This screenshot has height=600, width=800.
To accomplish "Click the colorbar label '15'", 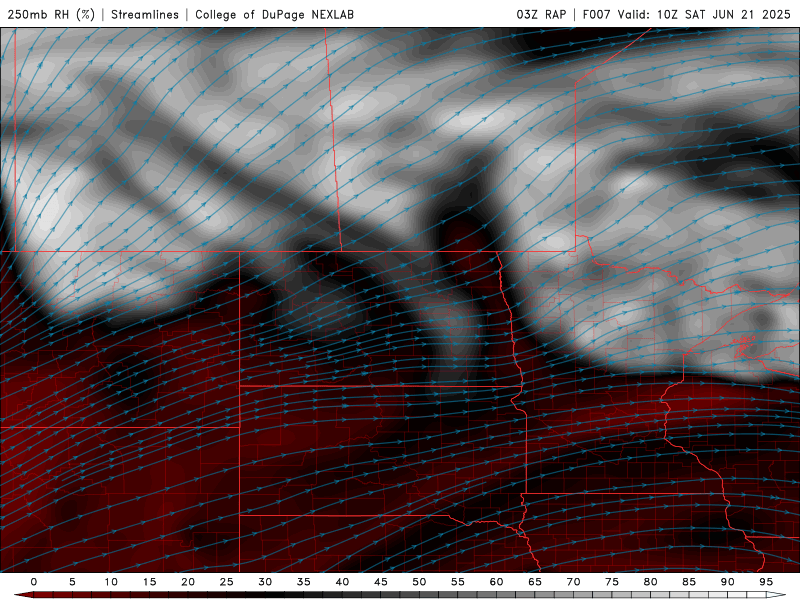I will (149, 582).
